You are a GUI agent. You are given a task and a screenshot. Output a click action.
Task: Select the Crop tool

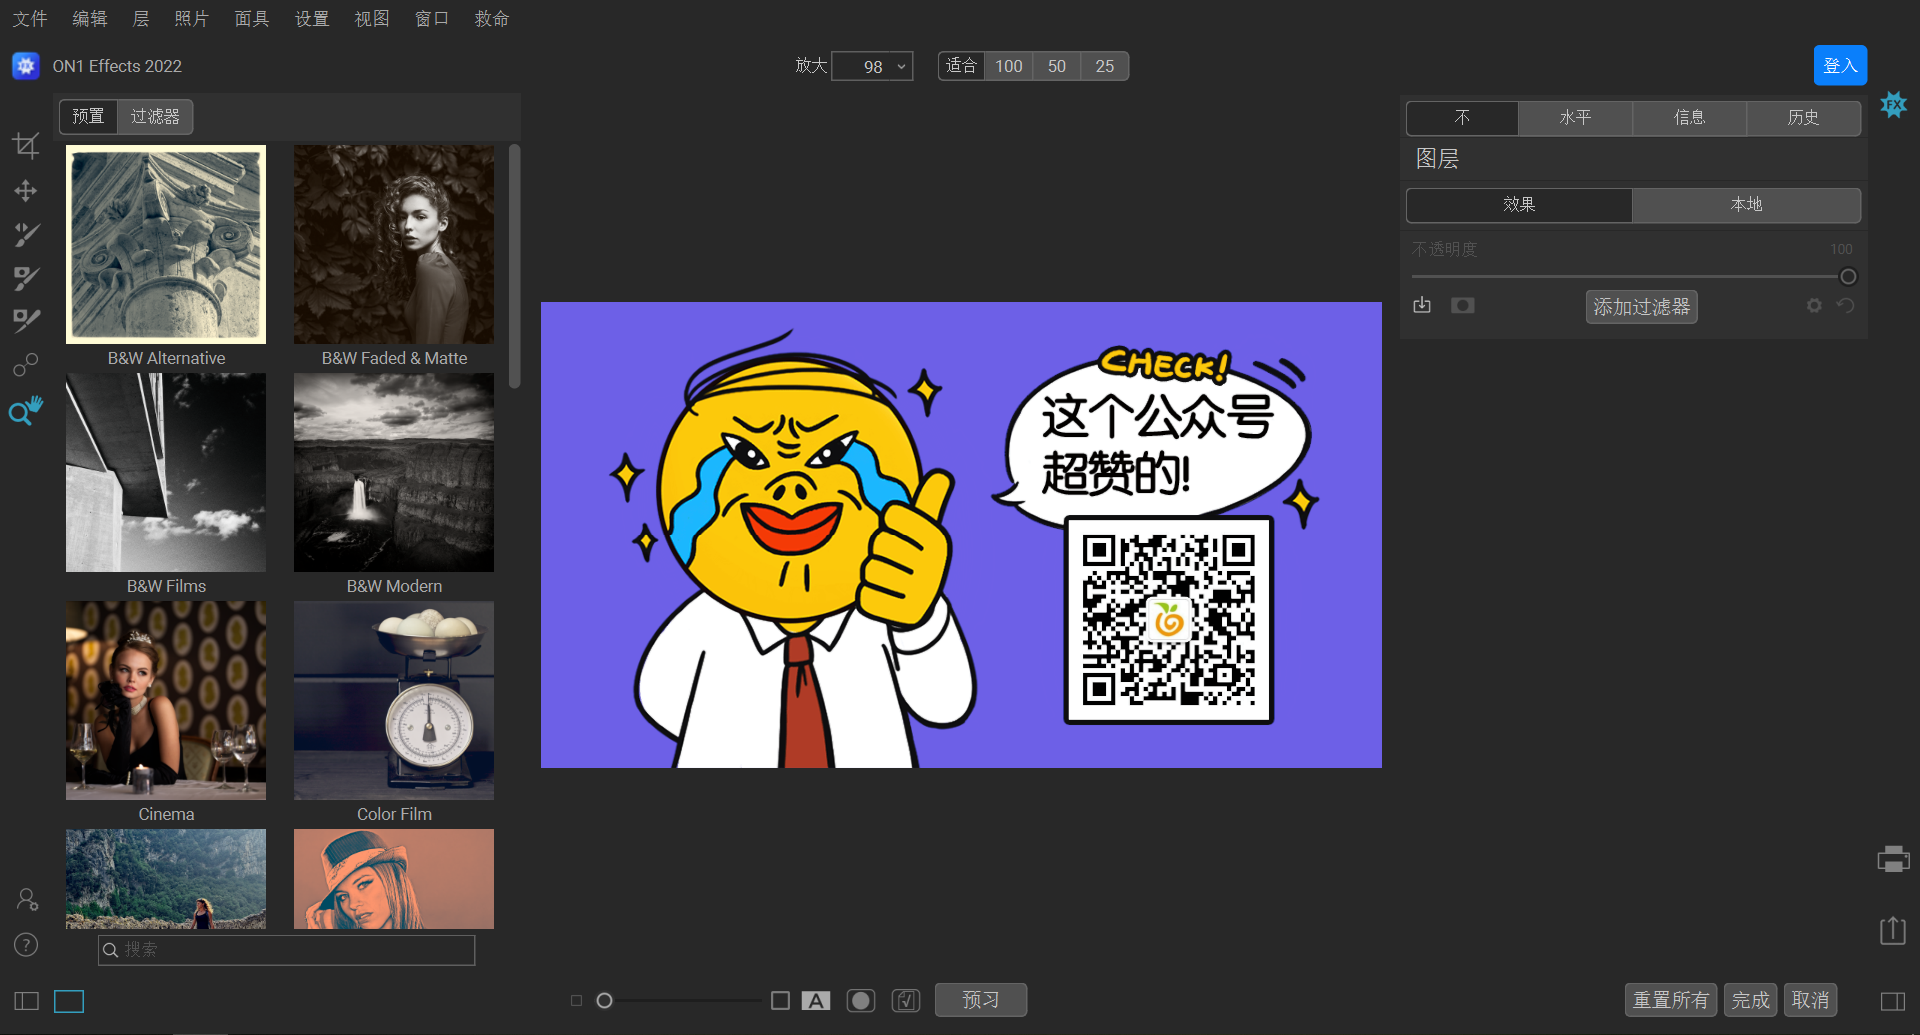(x=26, y=146)
